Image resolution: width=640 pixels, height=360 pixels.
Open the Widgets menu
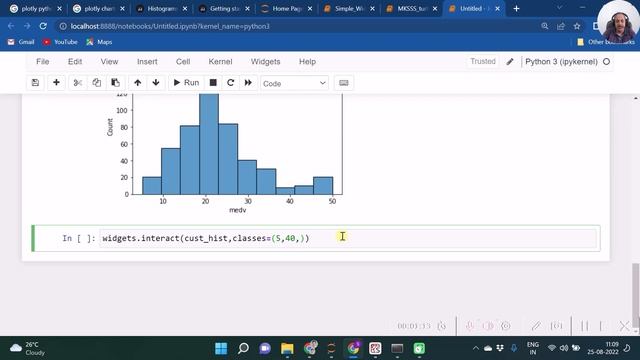265,62
